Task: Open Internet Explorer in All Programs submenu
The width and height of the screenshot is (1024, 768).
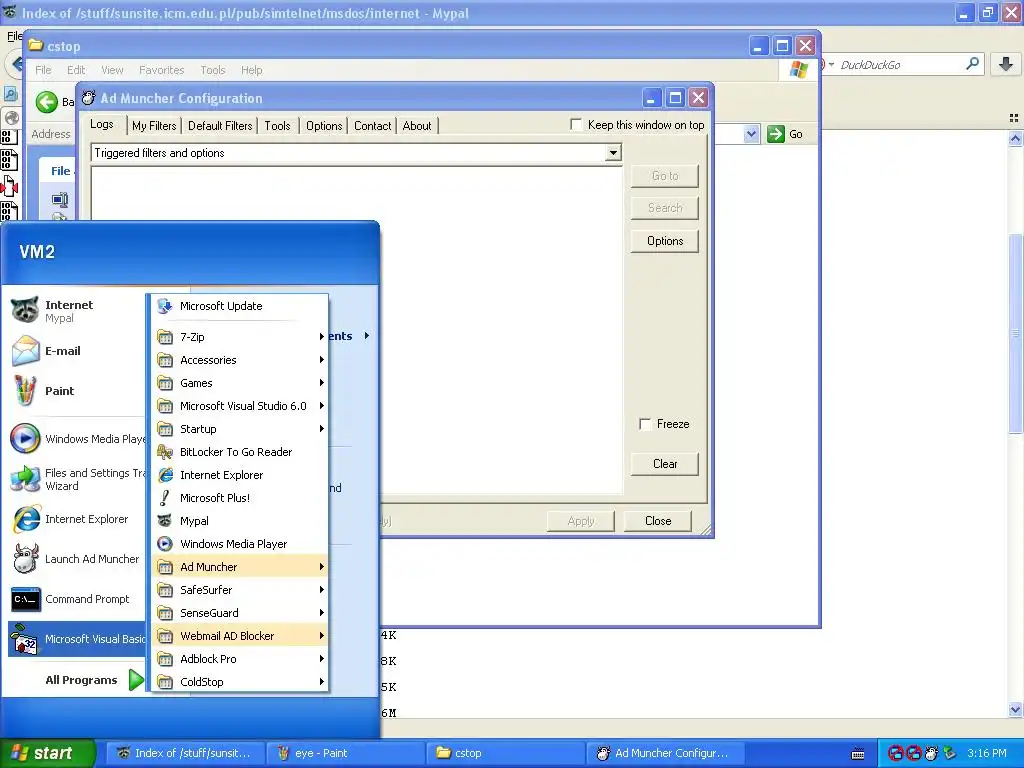Action: pyautogui.click(x=240, y=475)
